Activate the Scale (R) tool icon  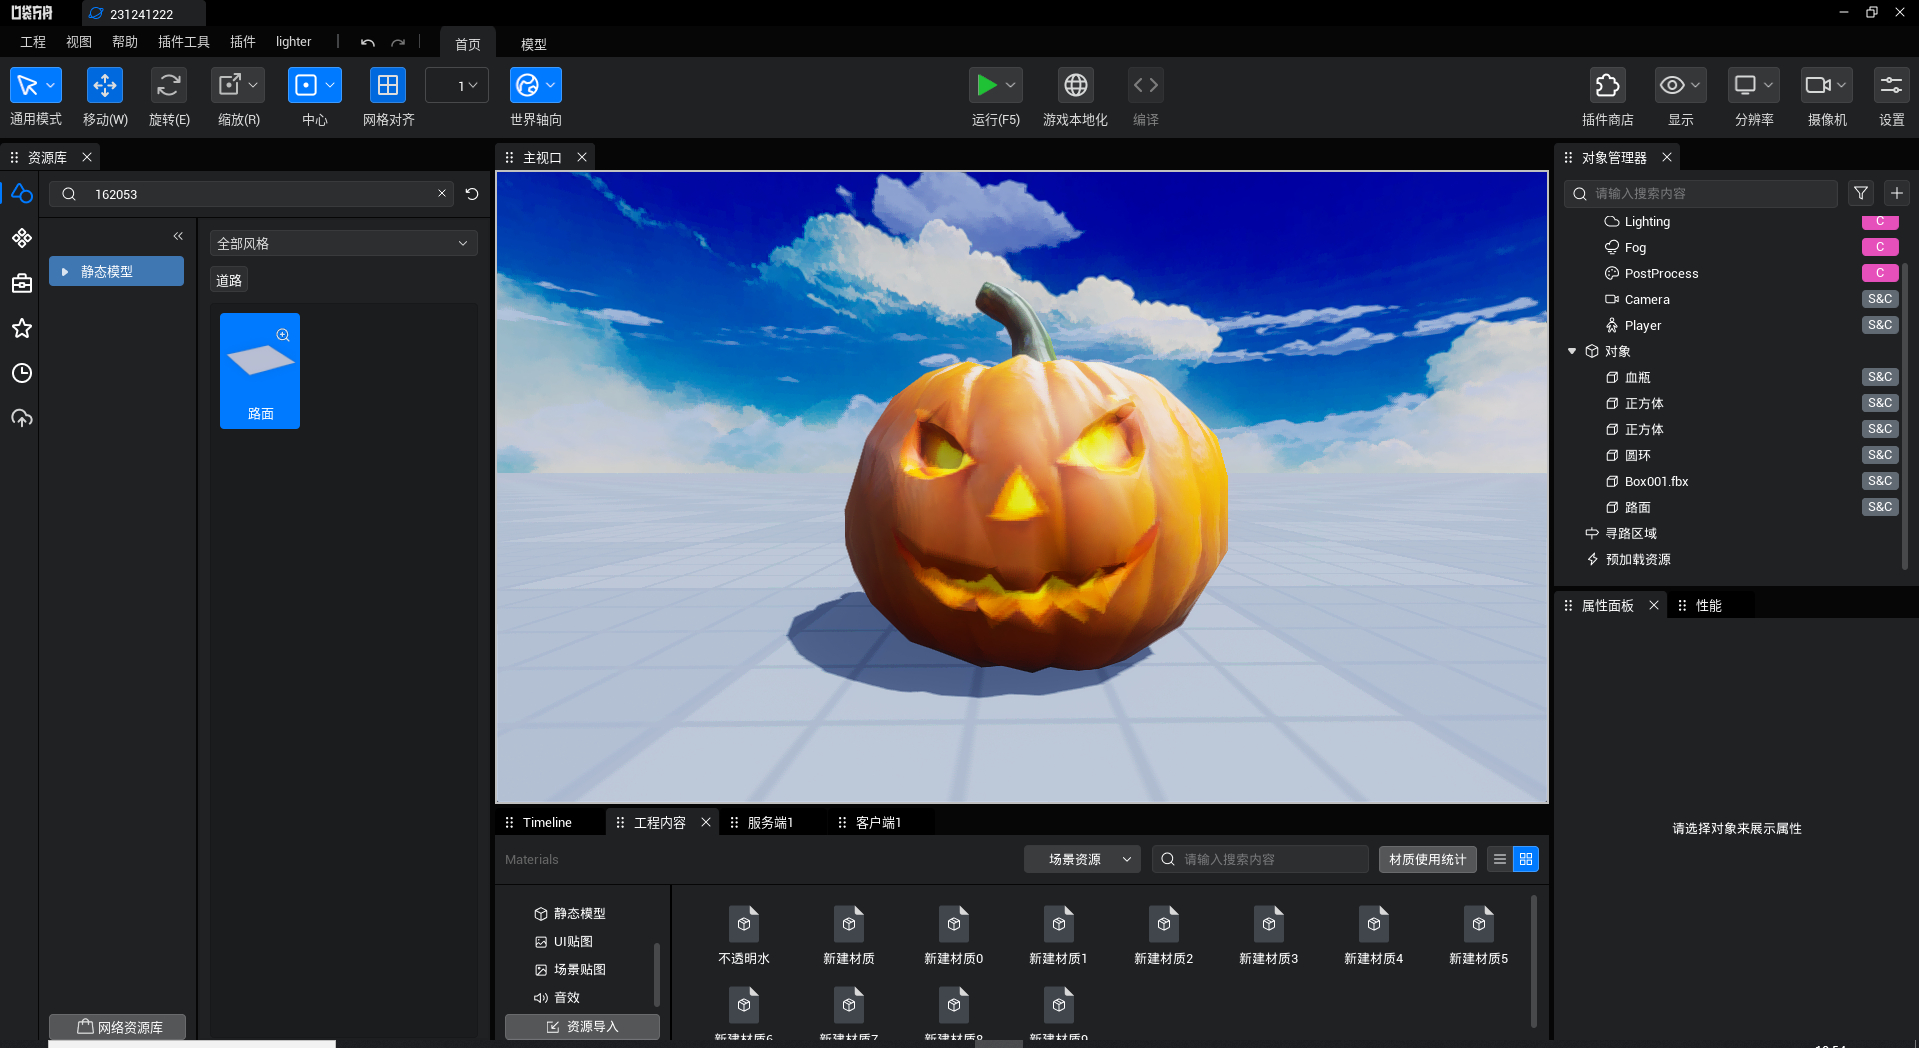[x=230, y=85]
